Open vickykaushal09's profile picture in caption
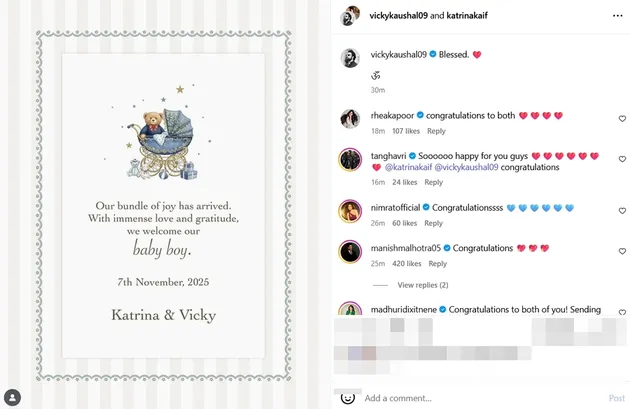The image size is (630, 409). [350, 58]
